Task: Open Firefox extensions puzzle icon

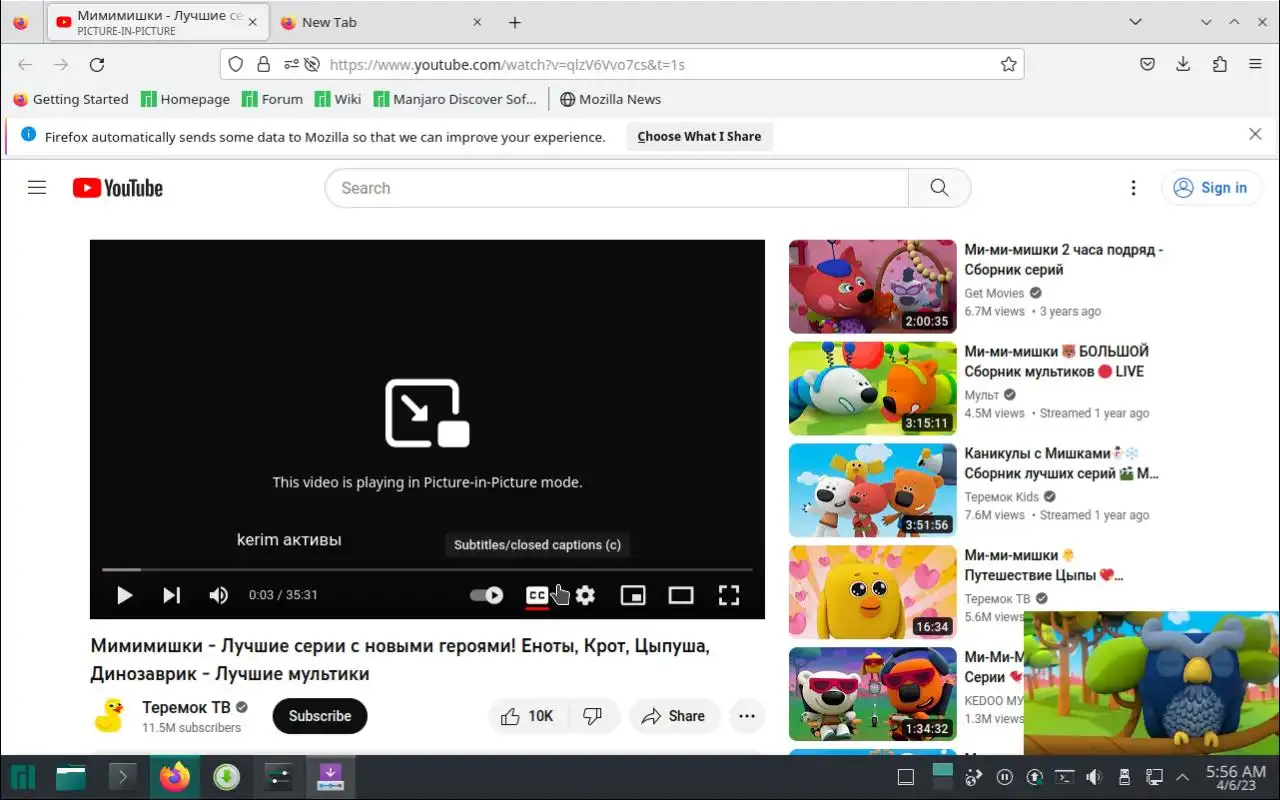Action: (1219, 64)
